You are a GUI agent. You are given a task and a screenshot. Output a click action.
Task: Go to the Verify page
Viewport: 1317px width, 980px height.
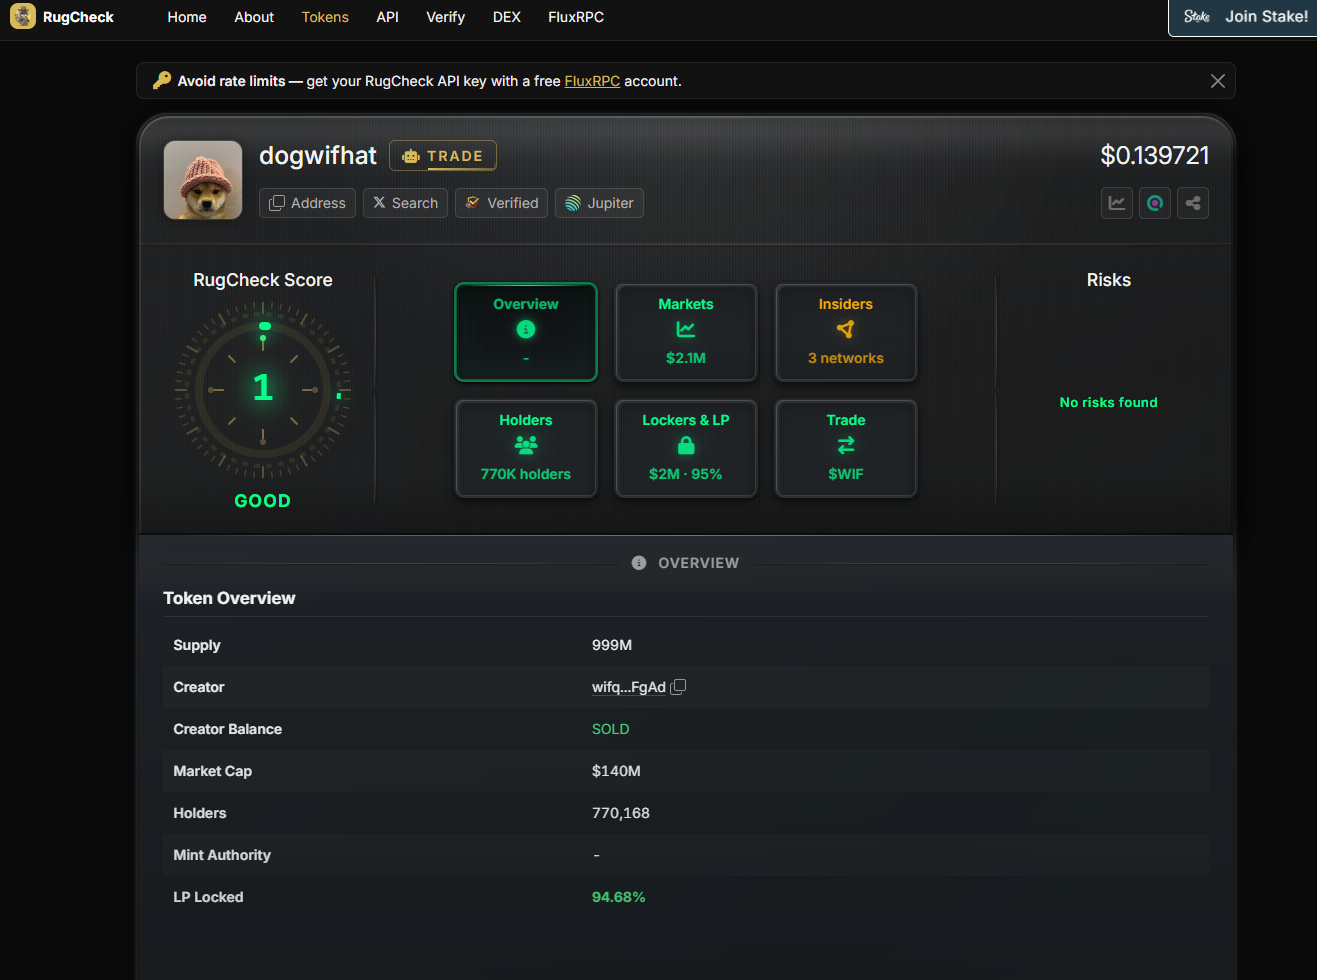(x=446, y=17)
